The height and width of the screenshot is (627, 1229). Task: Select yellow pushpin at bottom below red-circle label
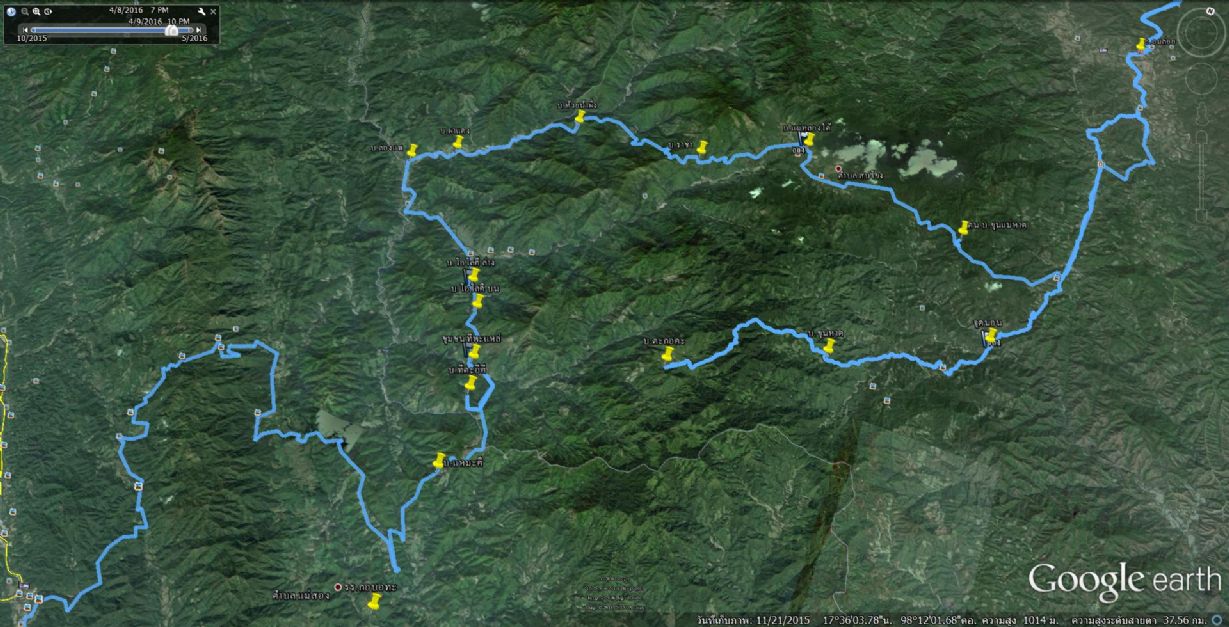click(x=375, y=601)
